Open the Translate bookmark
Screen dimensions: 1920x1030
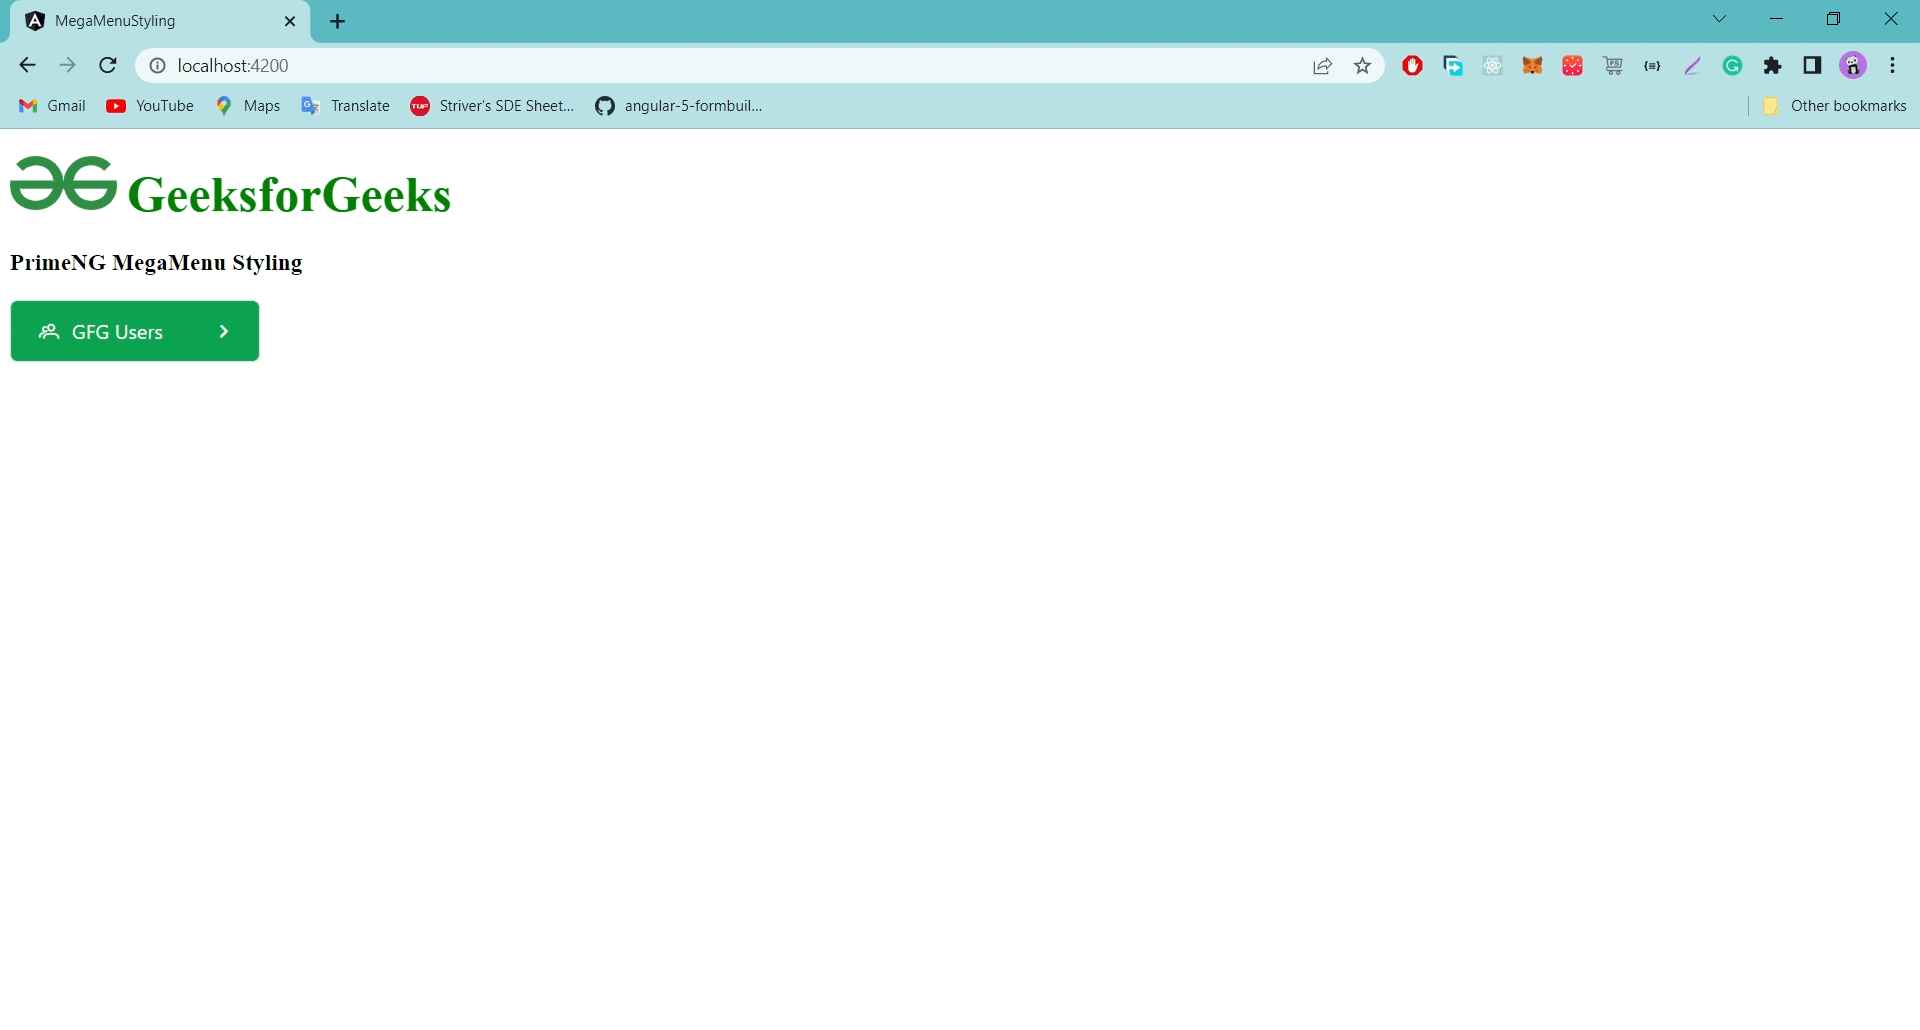point(345,106)
